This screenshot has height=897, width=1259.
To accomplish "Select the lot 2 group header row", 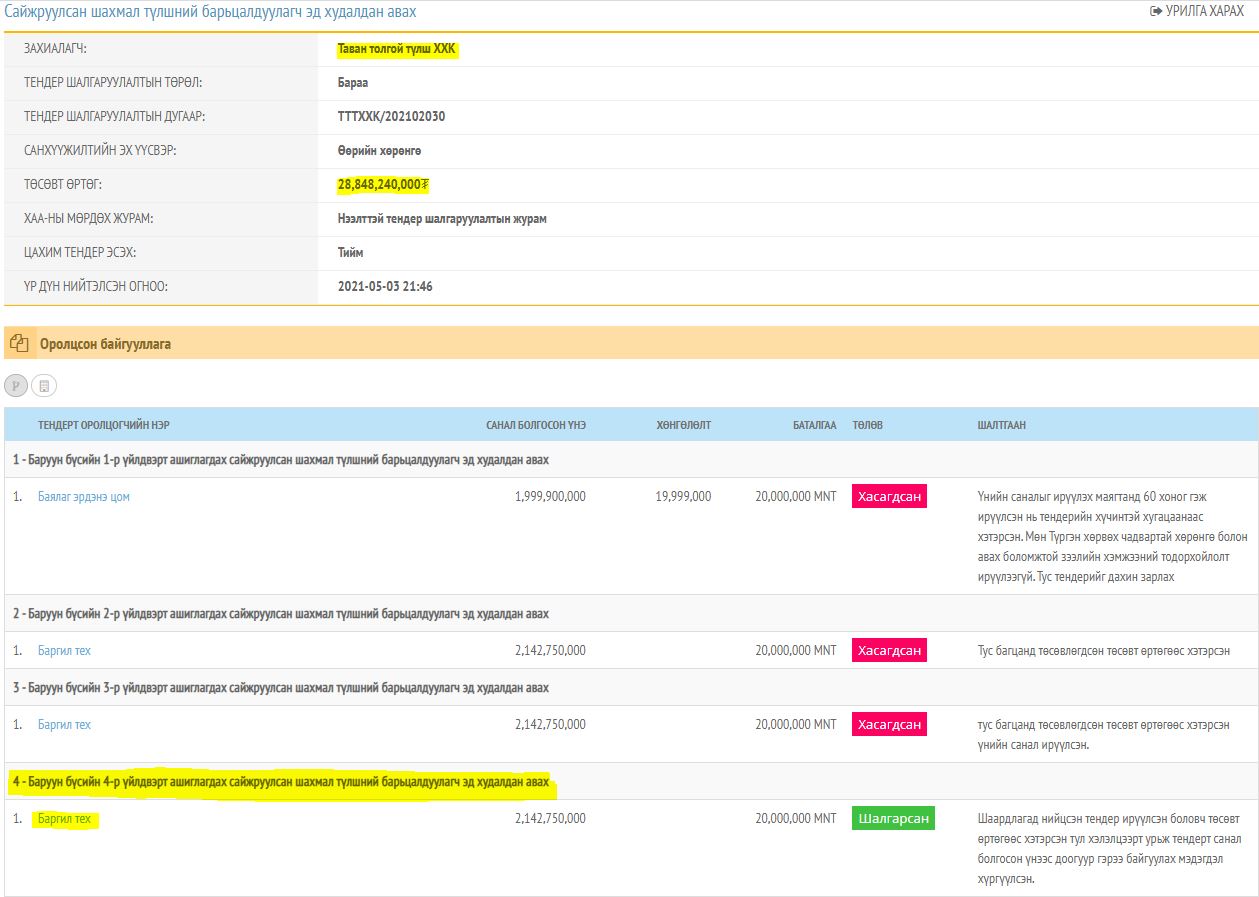I will pyautogui.click(x=281, y=614).
